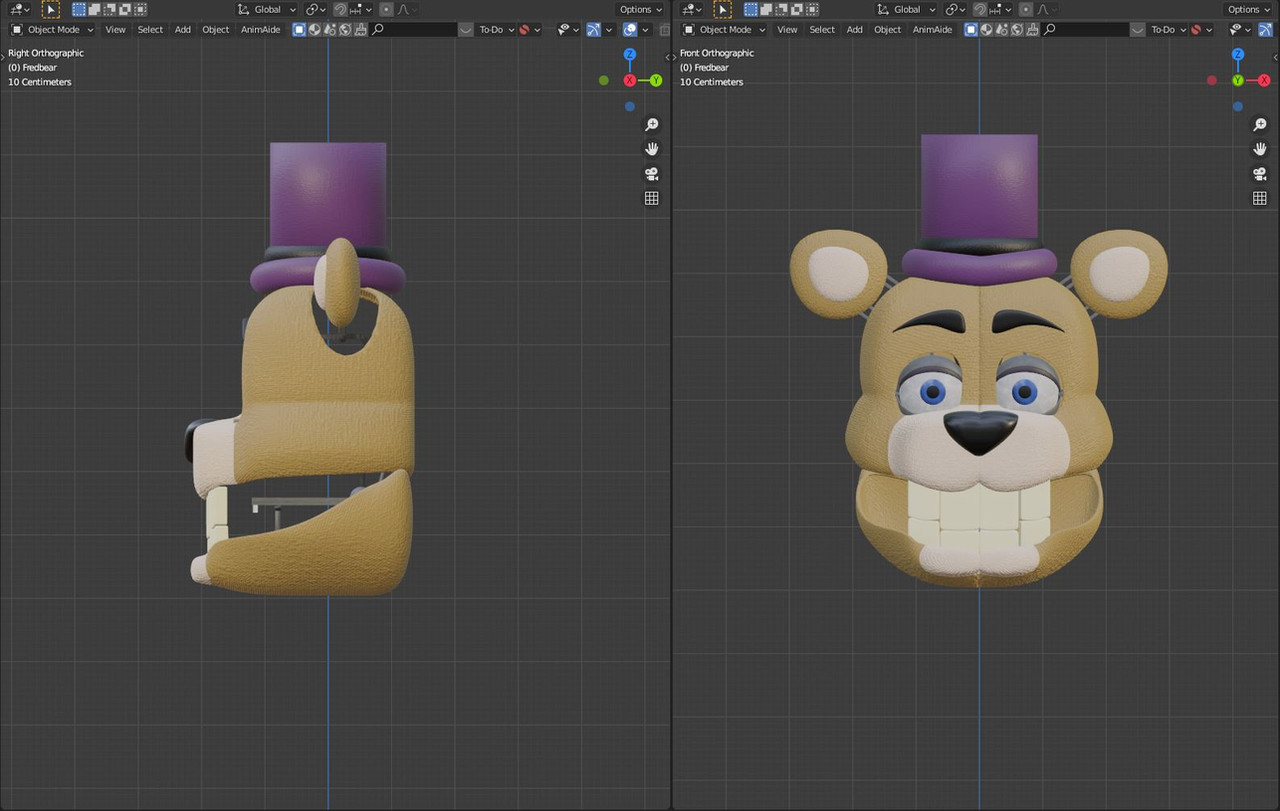Open Add menu in front viewport

click(854, 29)
